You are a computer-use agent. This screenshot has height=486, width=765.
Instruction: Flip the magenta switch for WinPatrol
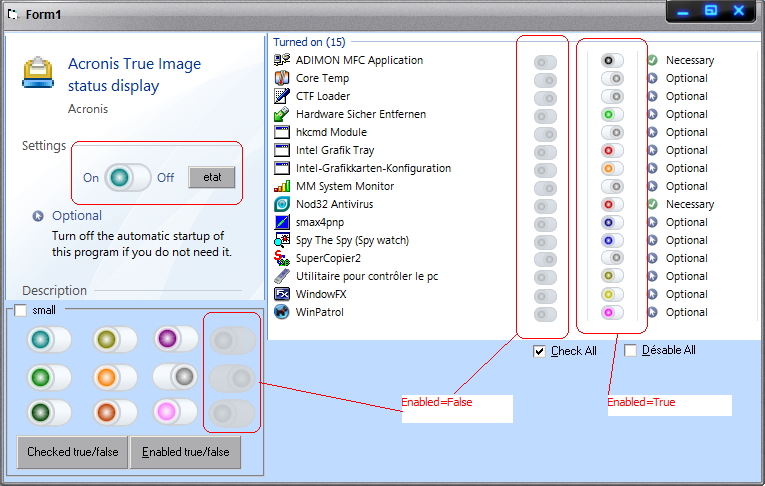coord(612,313)
